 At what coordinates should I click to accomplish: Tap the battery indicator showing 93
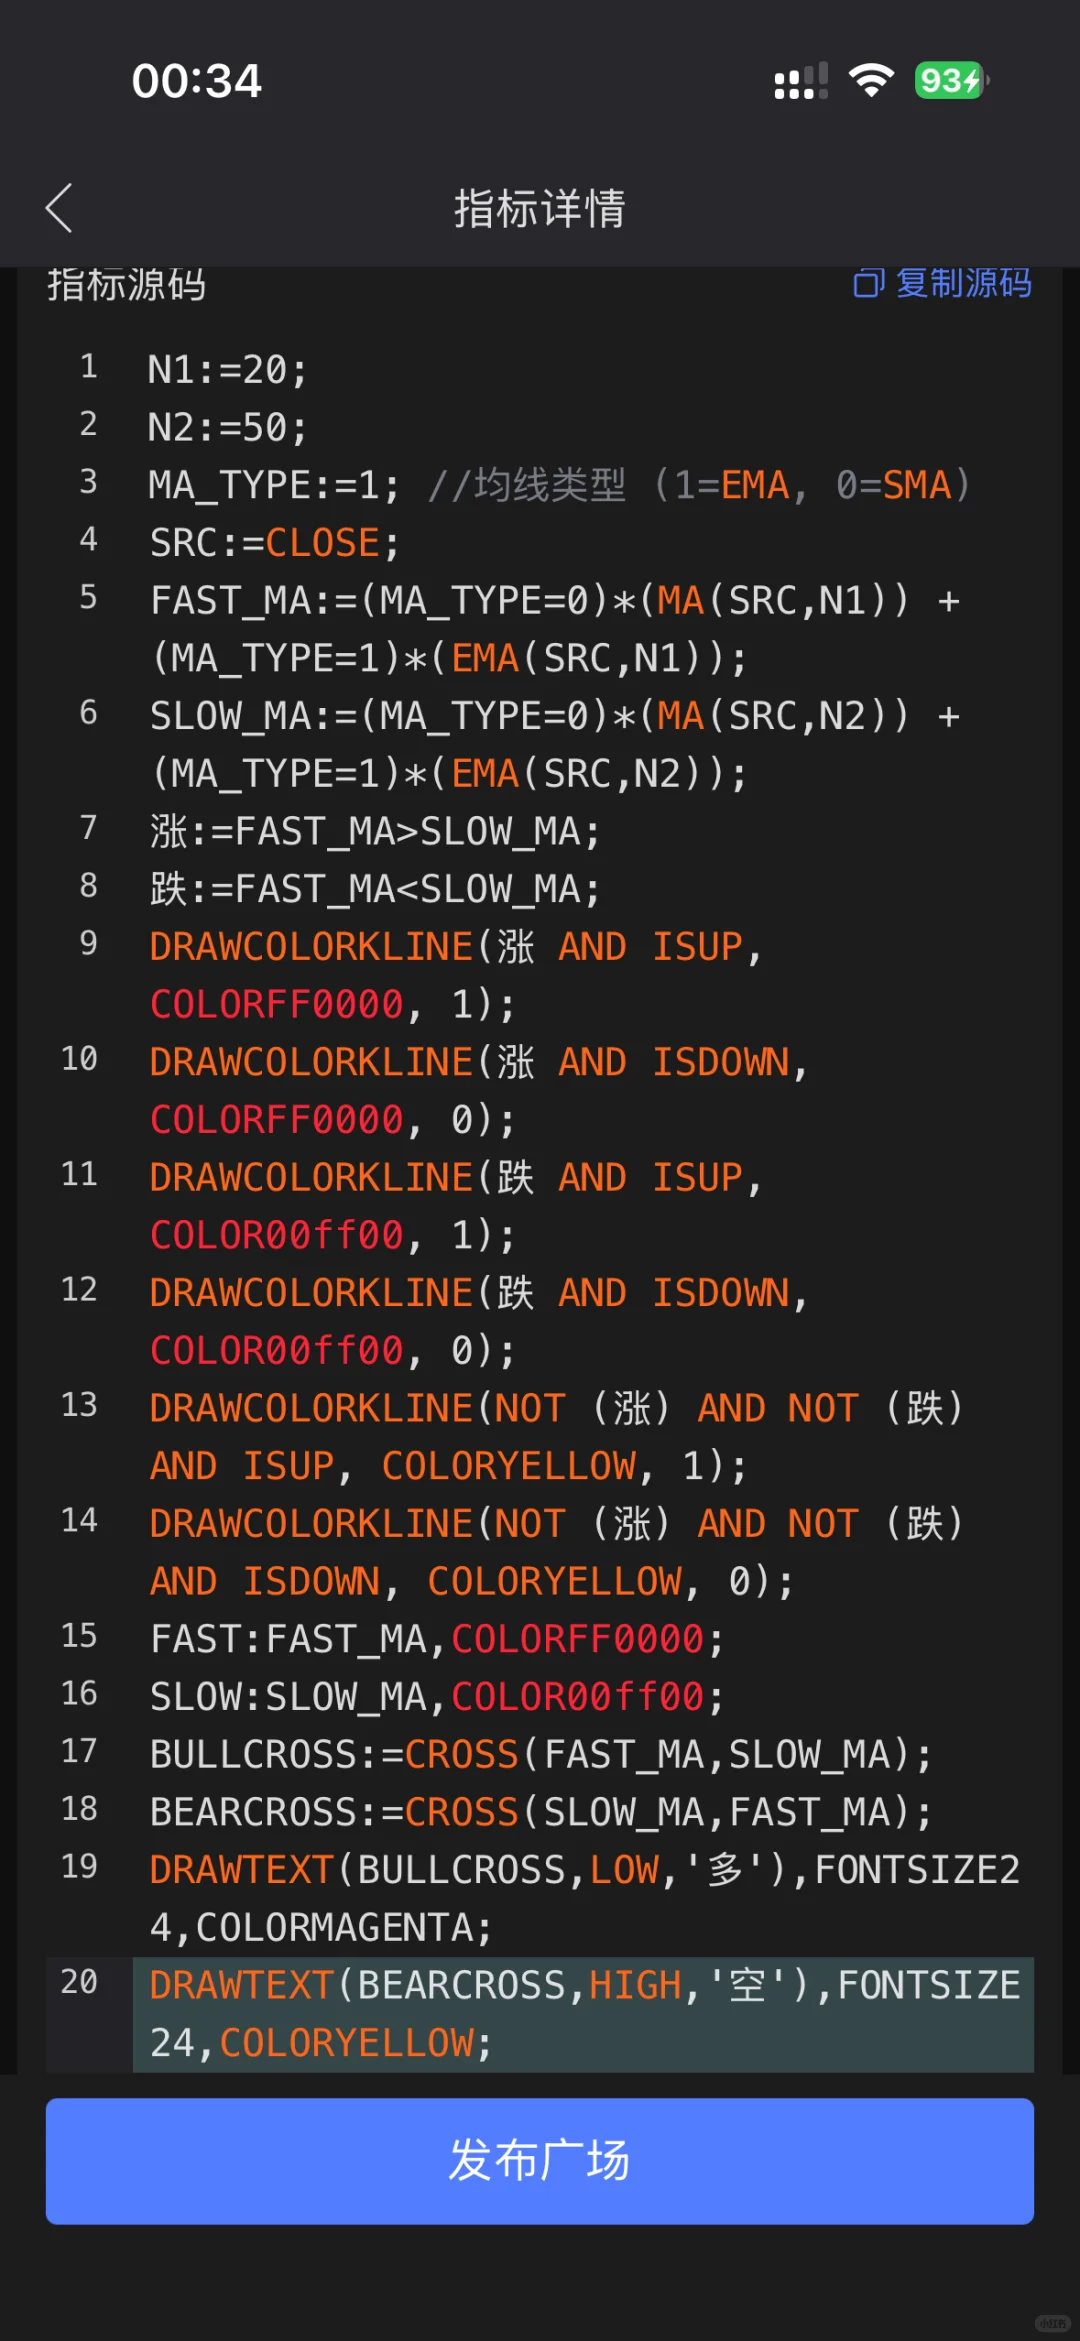pyautogui.click(x=951, y=80)
